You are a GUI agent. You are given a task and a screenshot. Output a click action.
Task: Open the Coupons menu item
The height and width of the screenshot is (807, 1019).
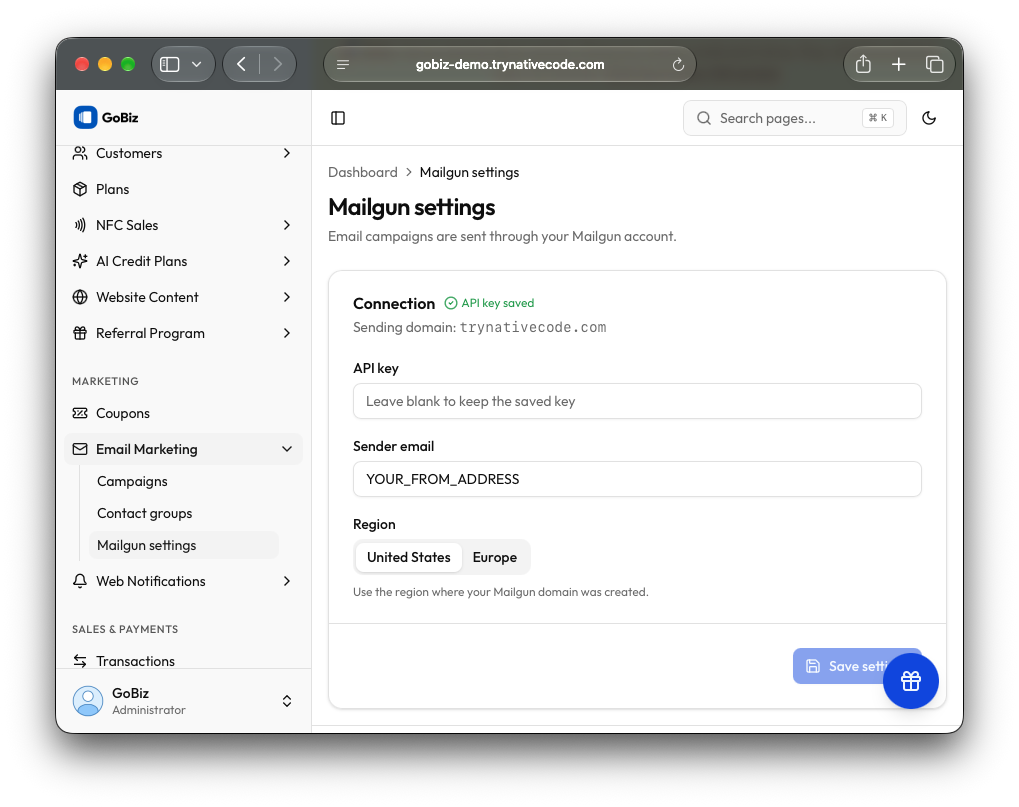point(183,413)
